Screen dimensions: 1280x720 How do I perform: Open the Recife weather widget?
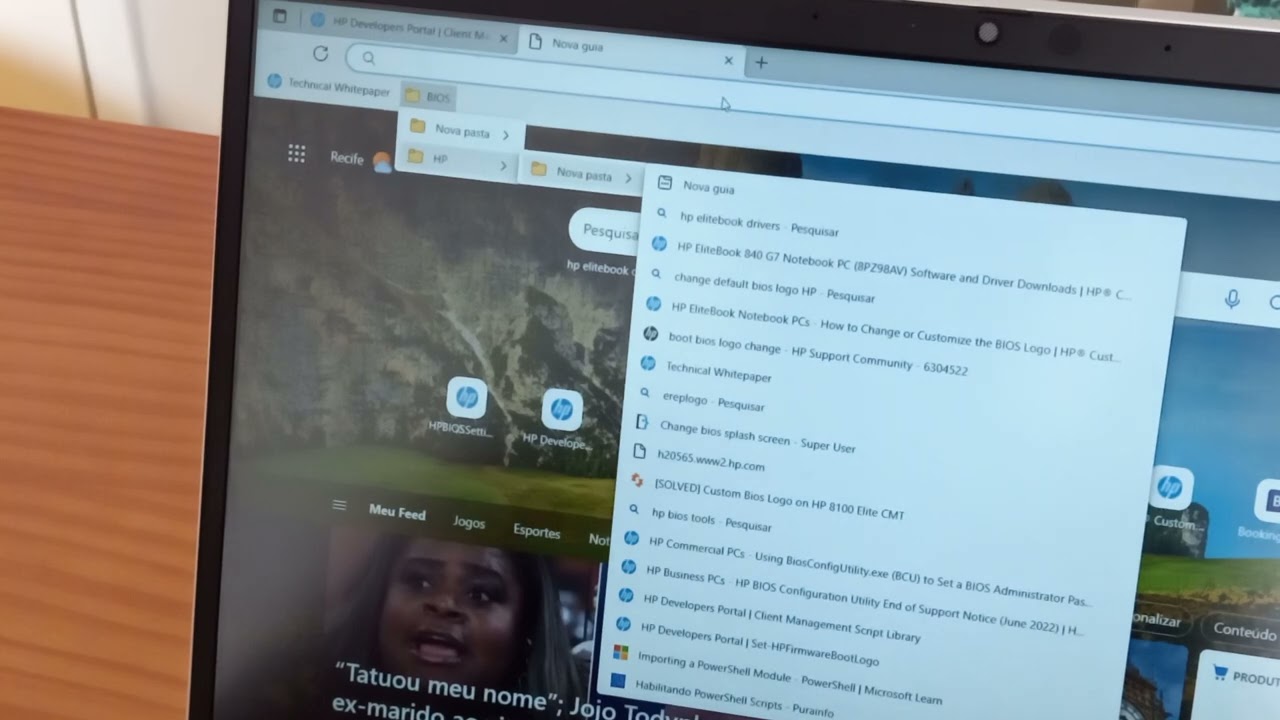[x=360, y=160]
